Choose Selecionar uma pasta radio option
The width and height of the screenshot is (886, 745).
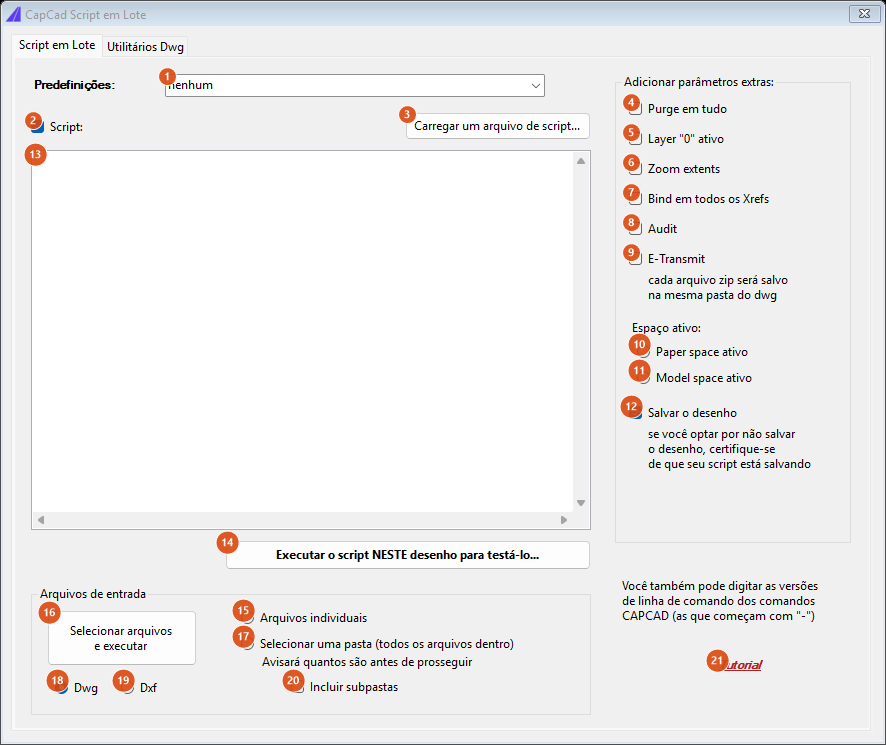(x=247, y=644)
